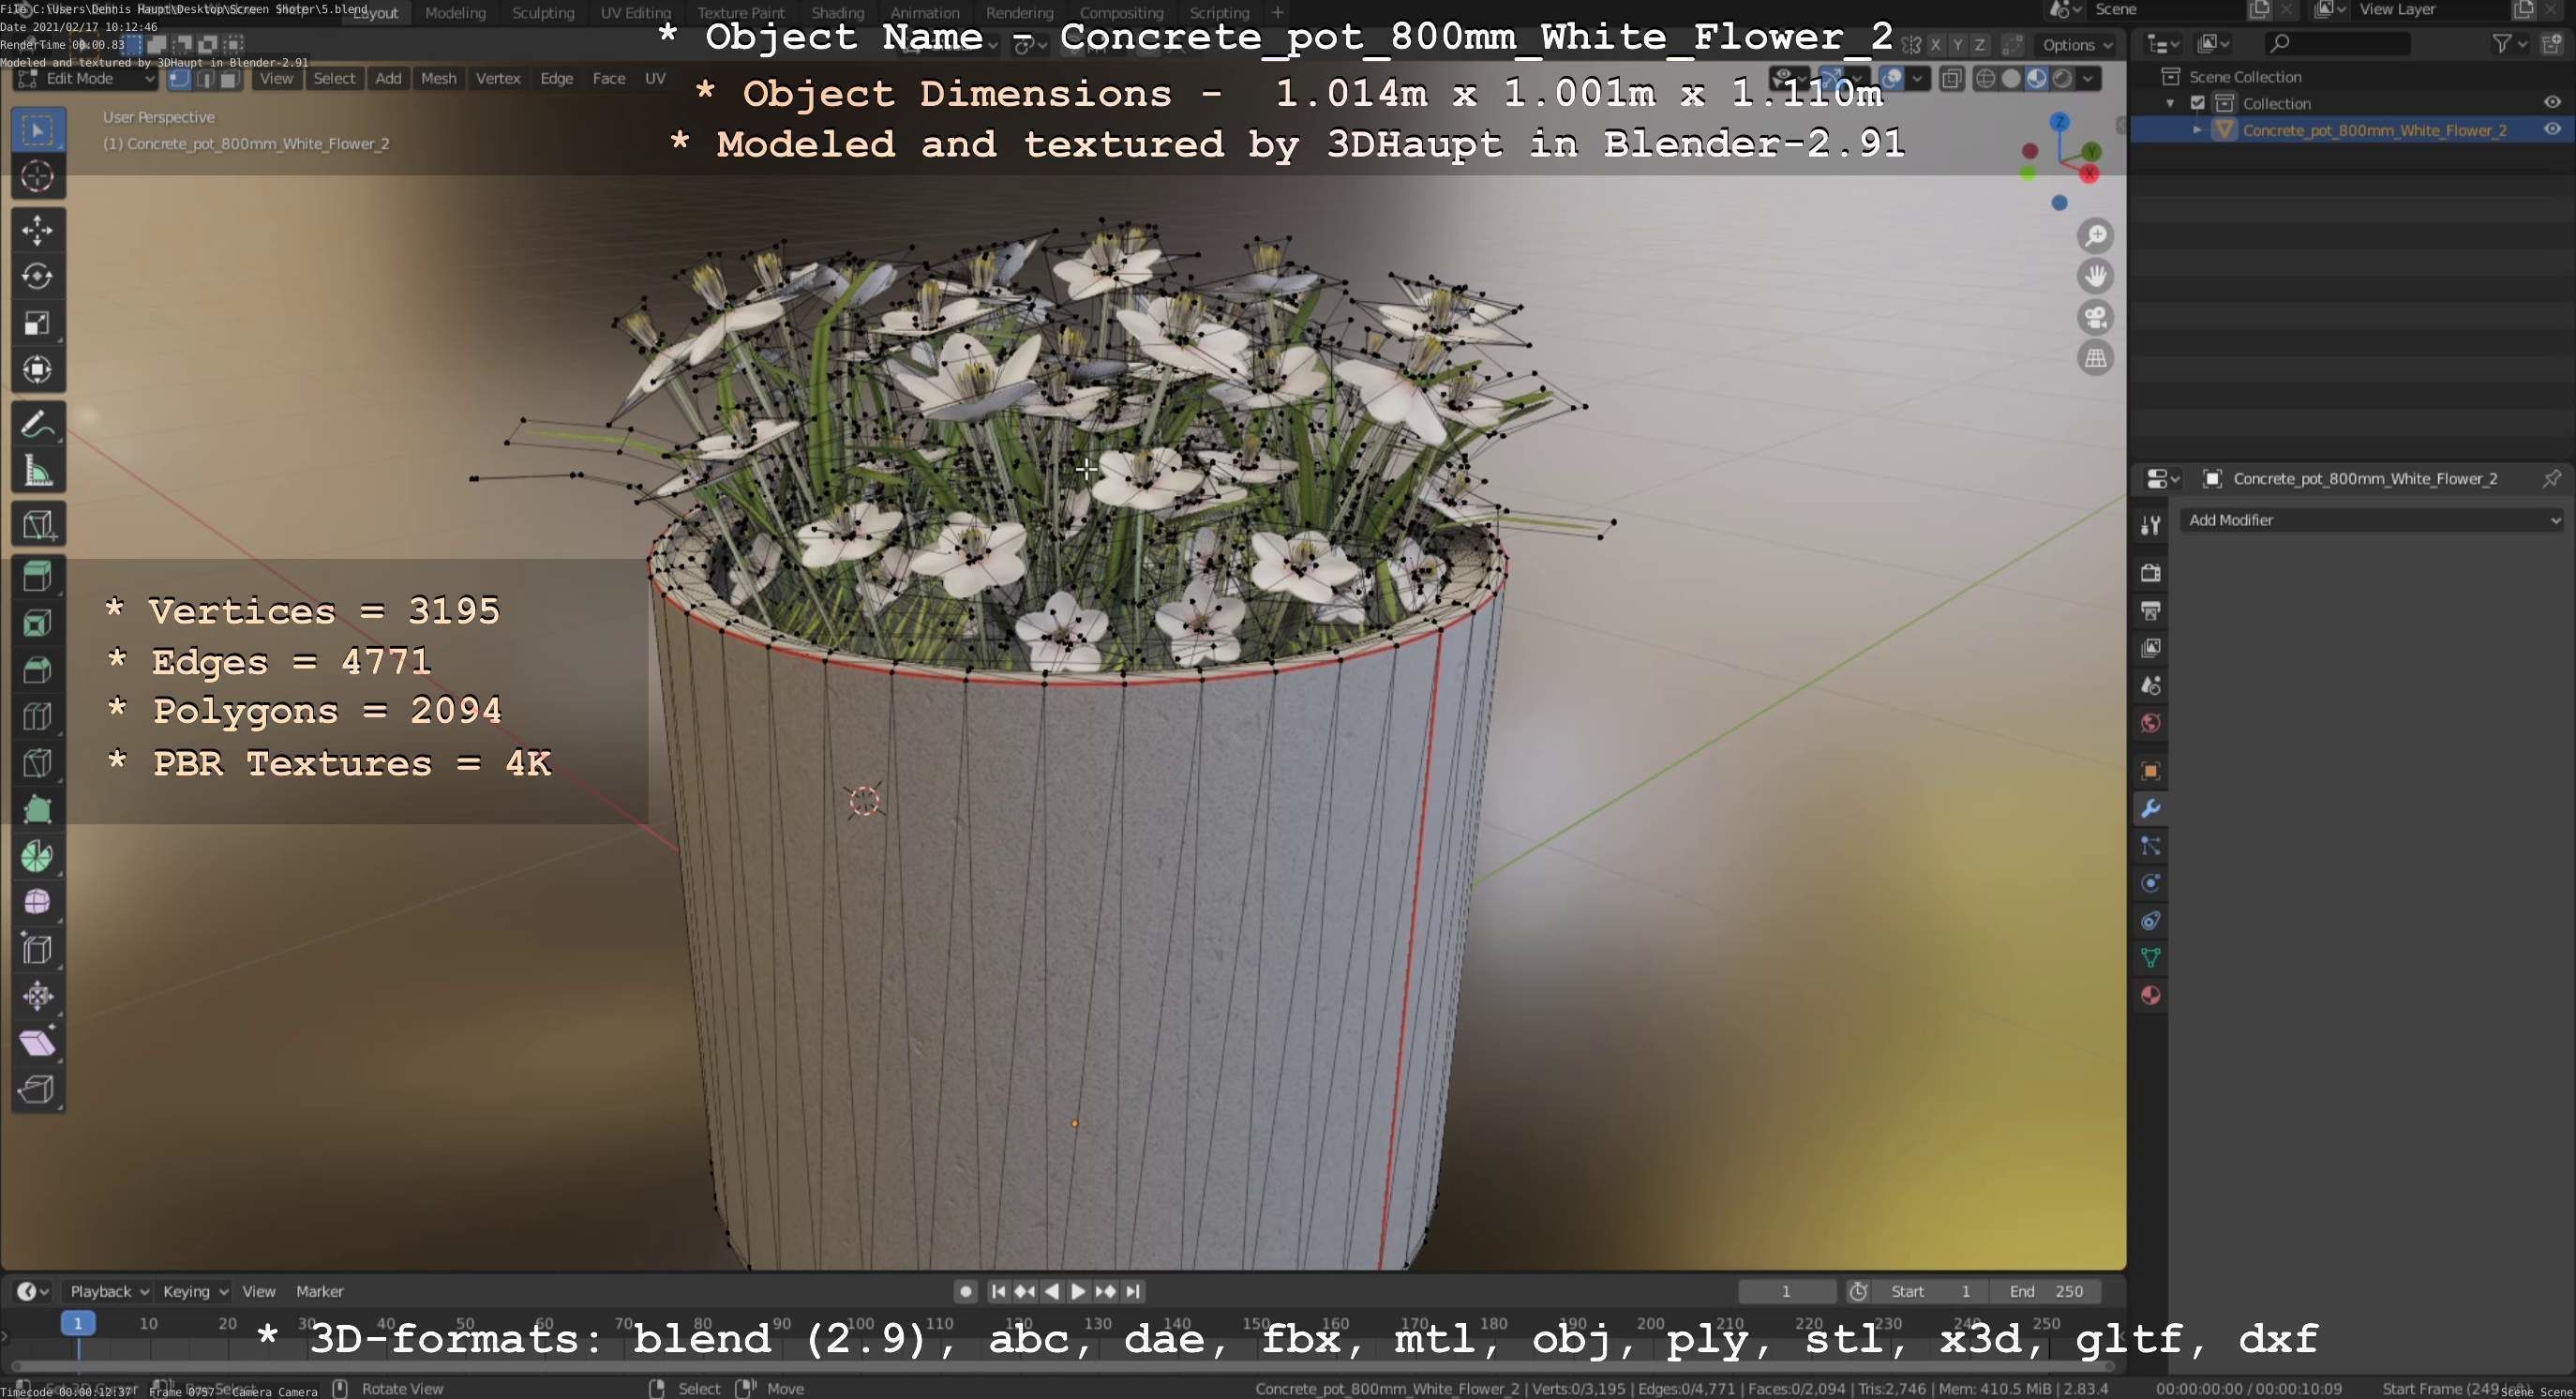This screenshot has width=2576, height=1399.
Task: Switch perspective/orthographic with grid gizmo
Action: [2095, 358]
